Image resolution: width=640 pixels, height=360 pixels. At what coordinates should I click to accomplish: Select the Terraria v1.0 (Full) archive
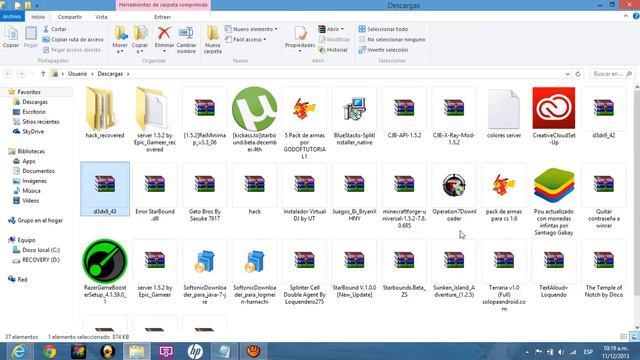(504, 276)
